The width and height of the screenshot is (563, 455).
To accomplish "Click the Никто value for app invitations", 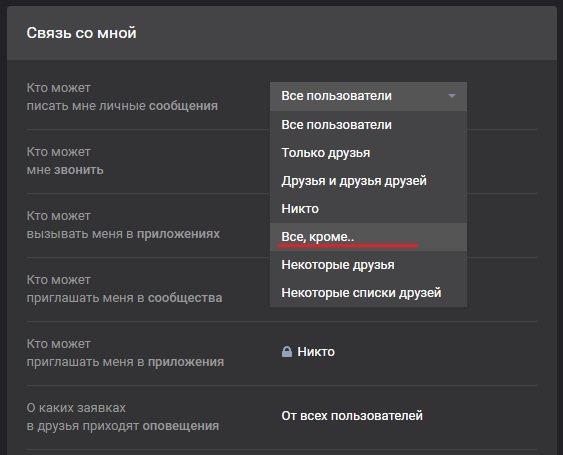I will pyautogui.click(x=316, y=352).
